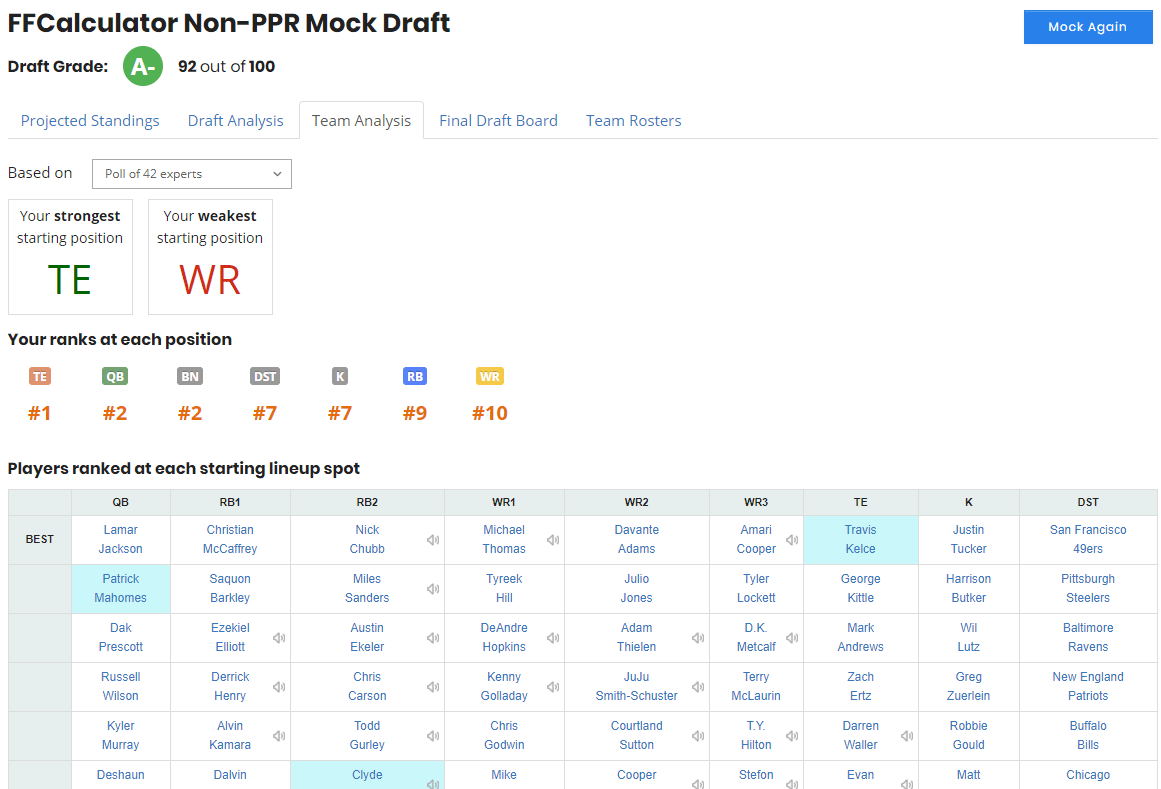Click the speaker icon next to Darren Waller

click(x=907, y=736)
